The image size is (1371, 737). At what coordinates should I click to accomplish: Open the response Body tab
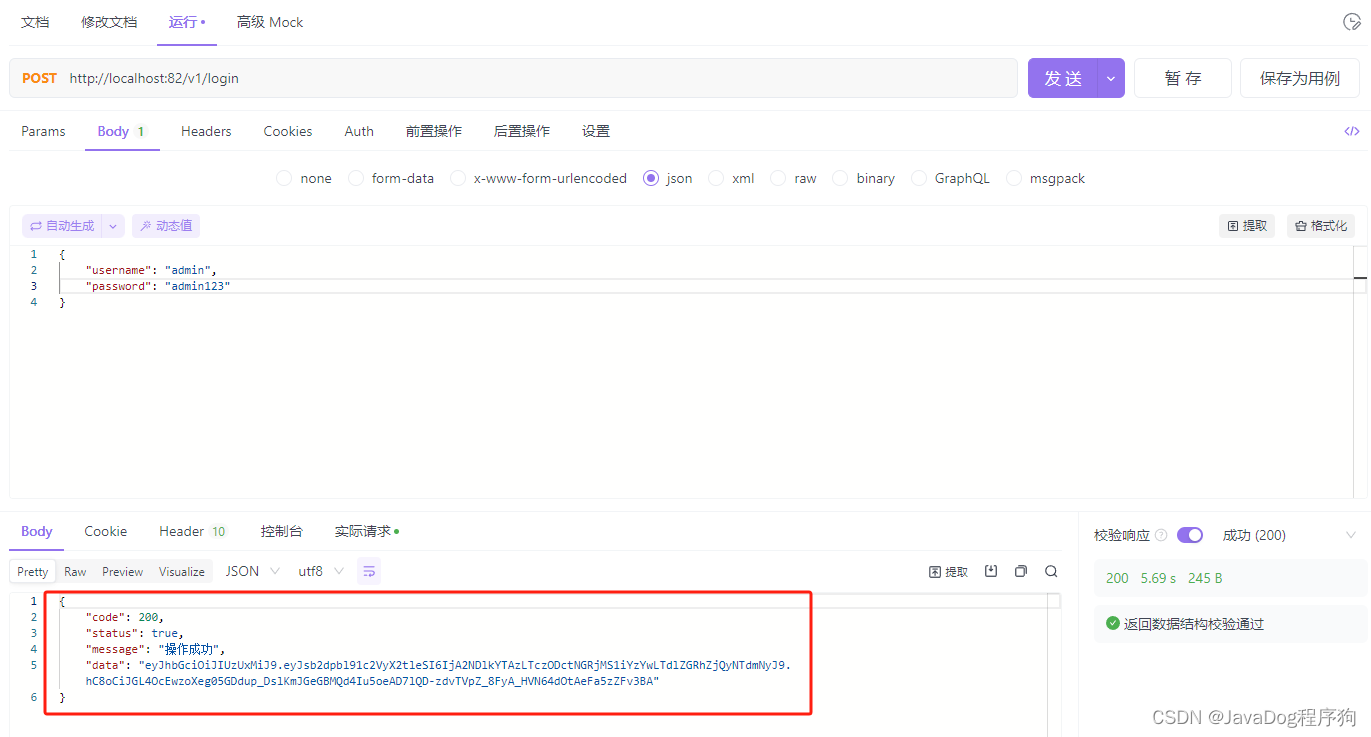[x=37, y=531]
